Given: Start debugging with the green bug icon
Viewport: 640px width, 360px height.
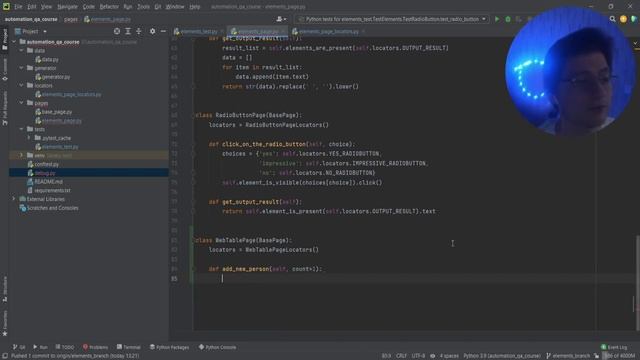Looking at the screenshot, I should (x=508, y=19).
